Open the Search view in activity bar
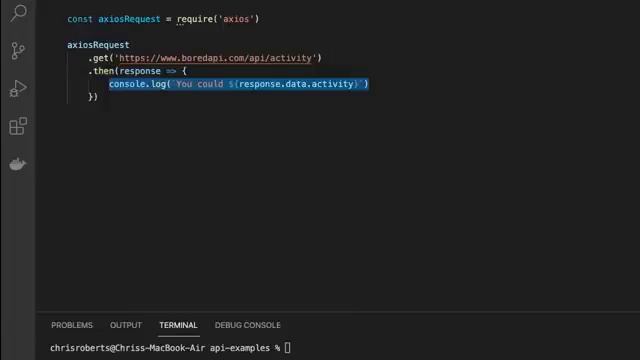Viewport: 640px width, 360px height. click(18, 13)
